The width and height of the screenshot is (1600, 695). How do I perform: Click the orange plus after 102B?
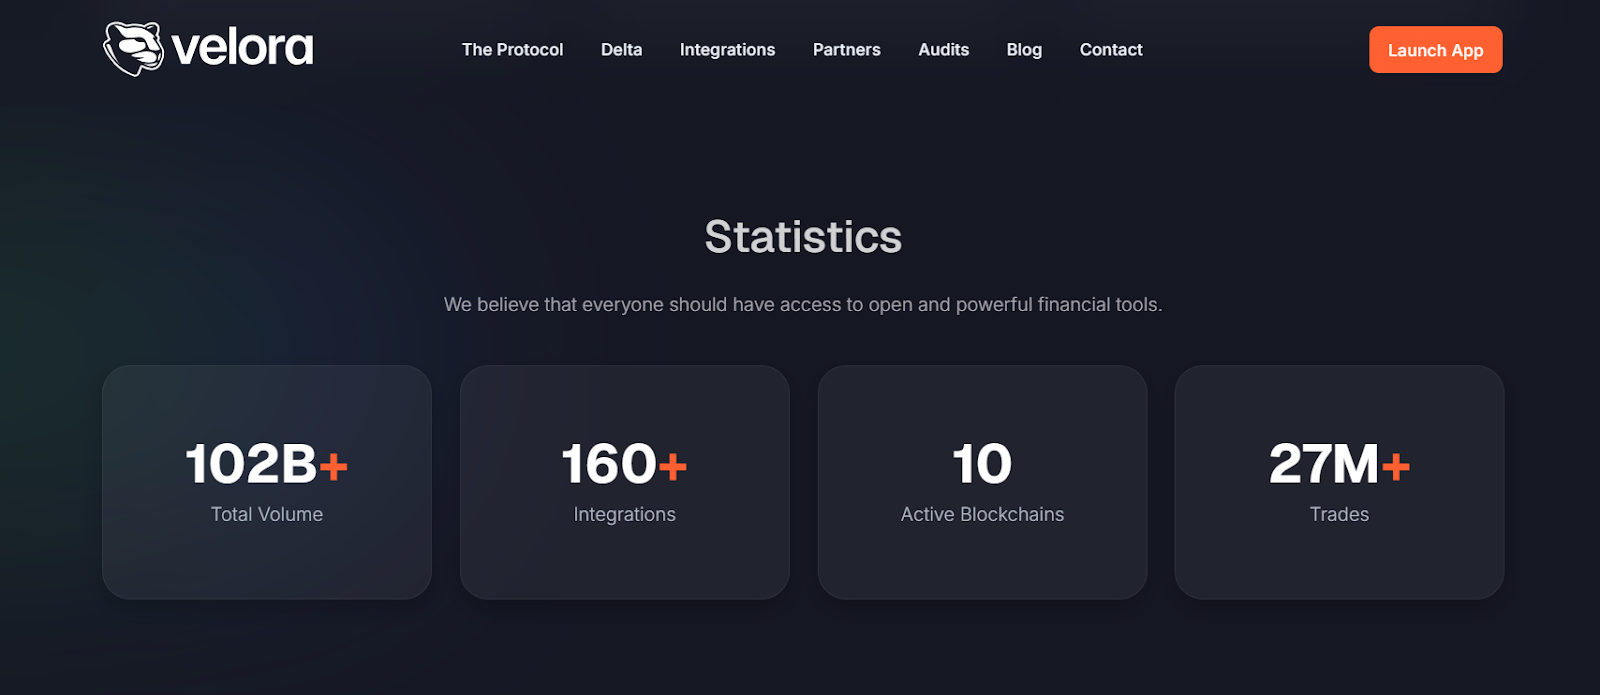[x=333, y=466]
